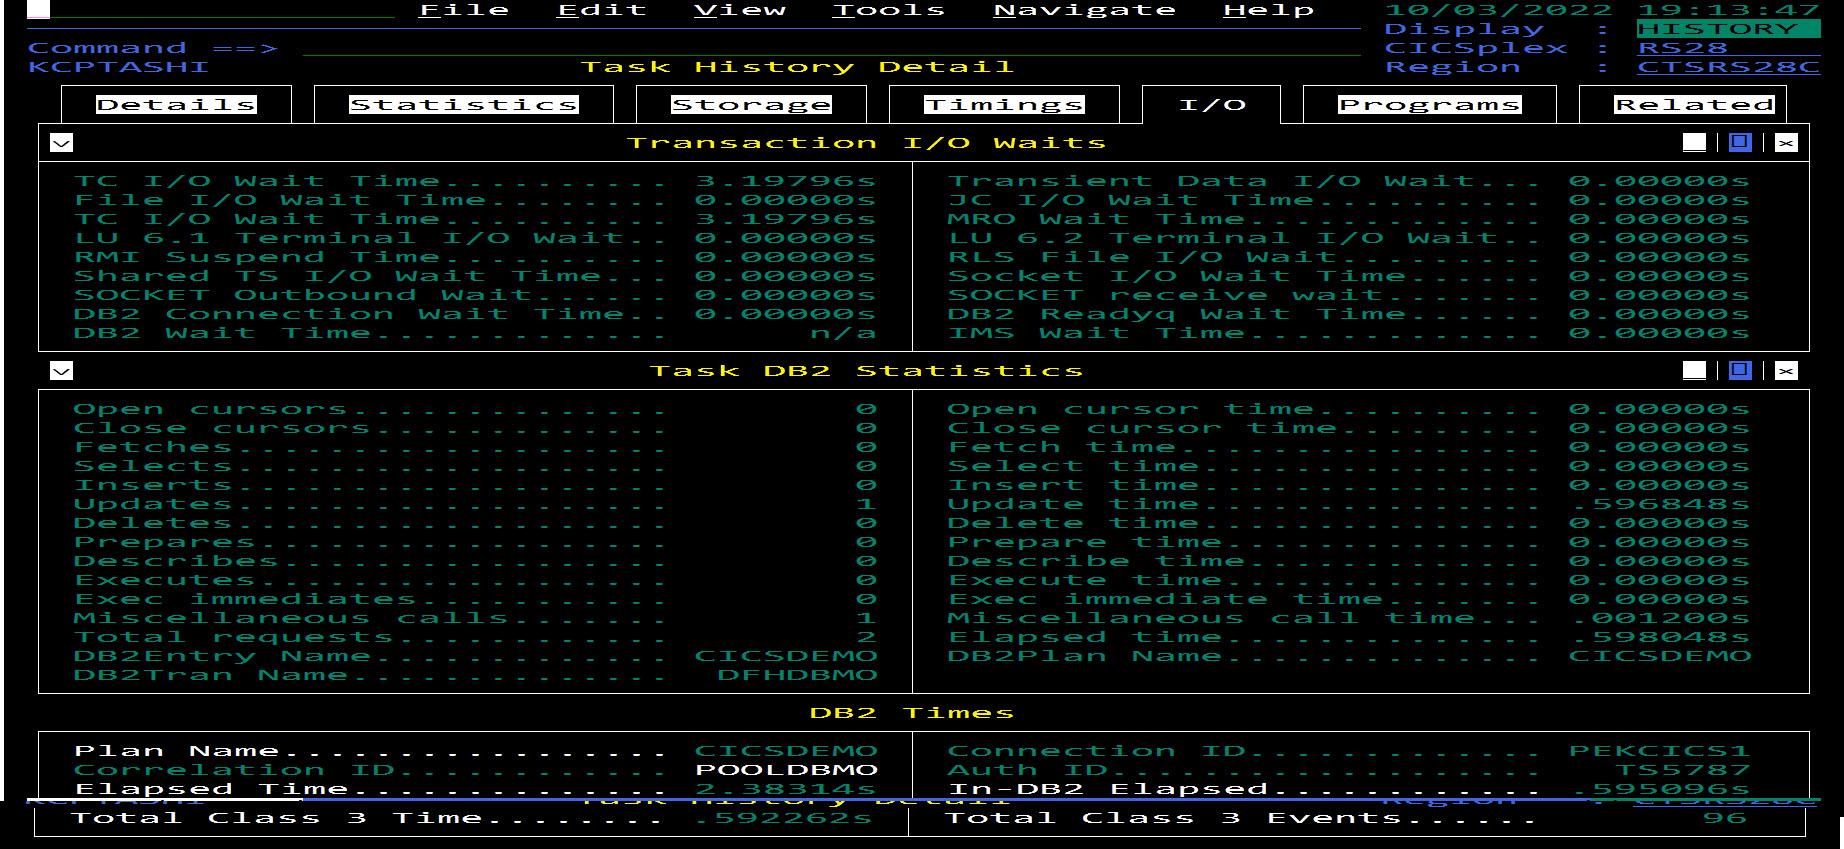Open the Navigate menu
Screen dimensions: 1844x849
tap(1085, 10)
